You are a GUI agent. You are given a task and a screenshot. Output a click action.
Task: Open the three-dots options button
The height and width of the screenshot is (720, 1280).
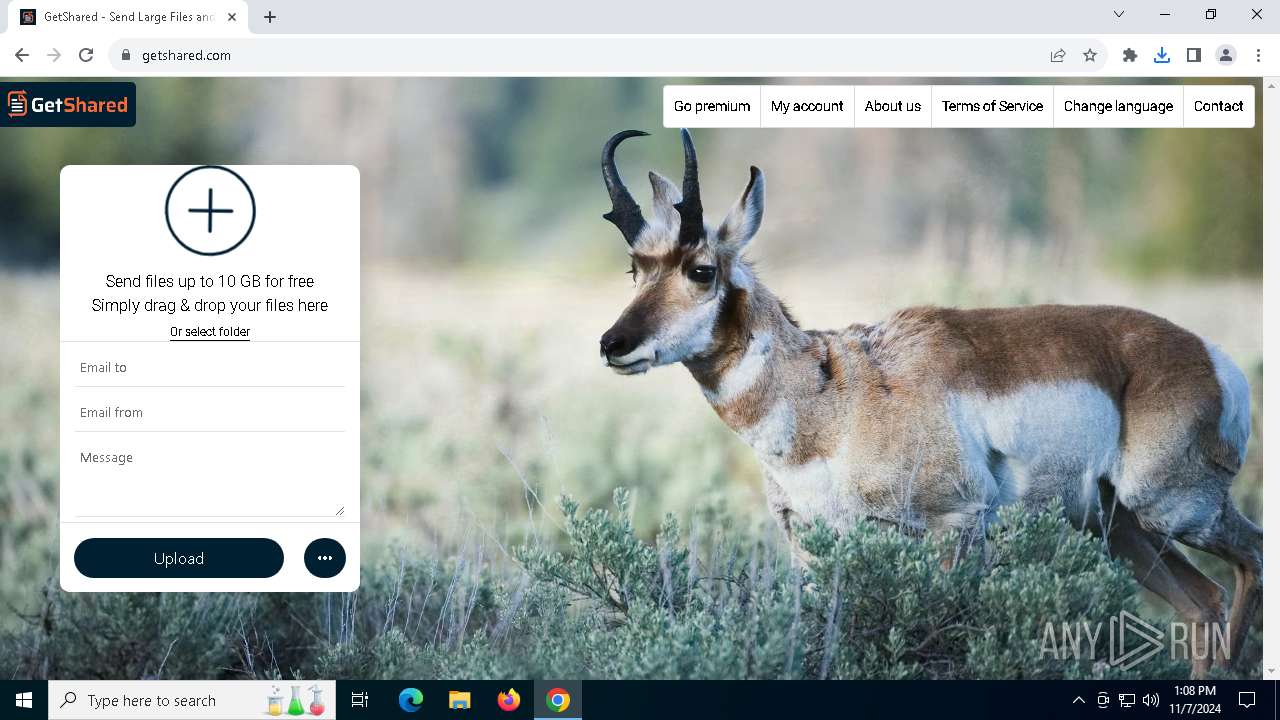pyautogui.click(x=325, y=558)
